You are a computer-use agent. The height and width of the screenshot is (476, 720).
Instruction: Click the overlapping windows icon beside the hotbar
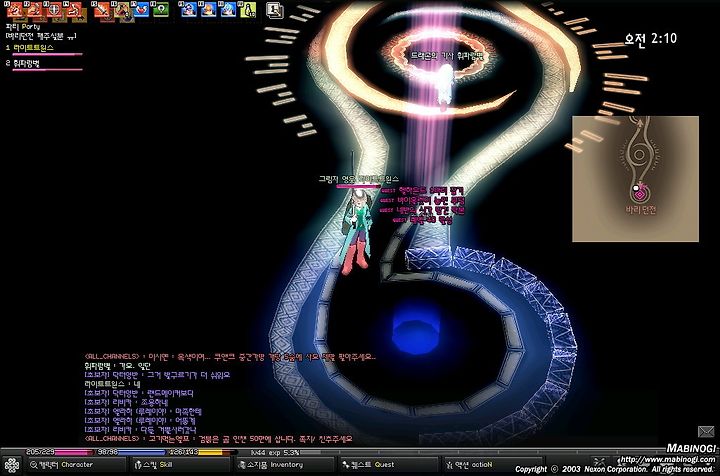coord(275,10)
